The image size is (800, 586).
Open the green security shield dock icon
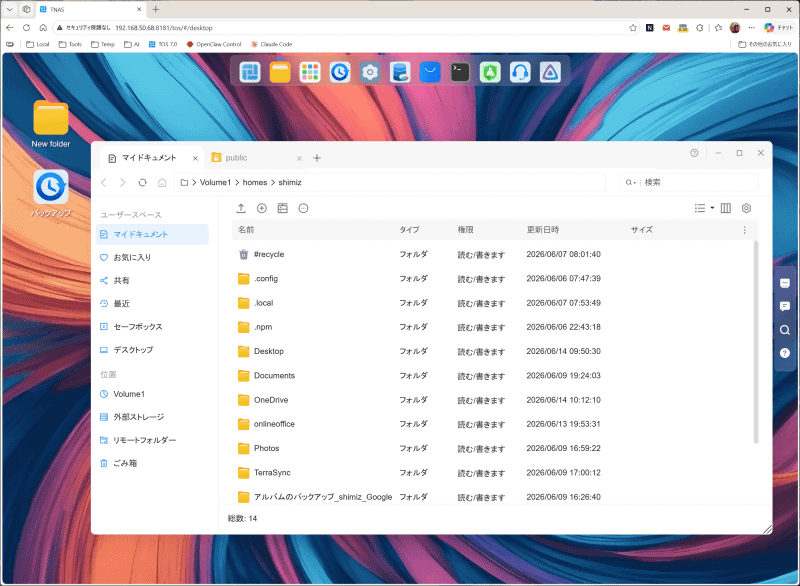point(490,72)
